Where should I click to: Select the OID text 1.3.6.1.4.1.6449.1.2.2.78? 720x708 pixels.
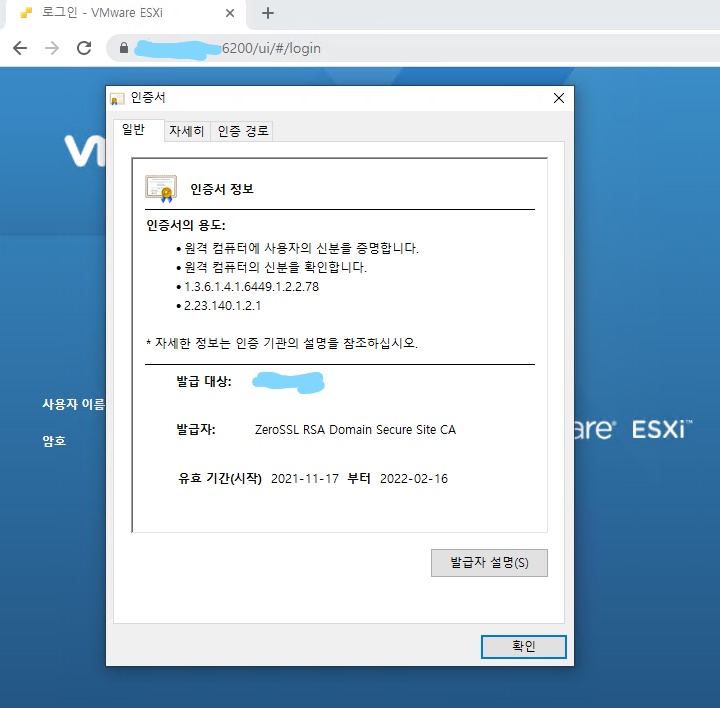tap(251, 287)
